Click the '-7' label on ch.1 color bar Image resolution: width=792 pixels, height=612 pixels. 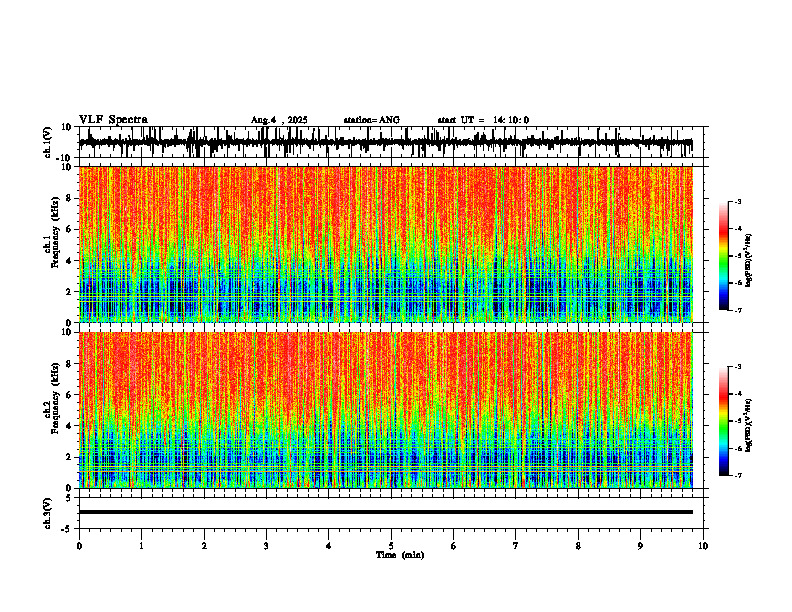pyautogui.click(x=738, y=310)
